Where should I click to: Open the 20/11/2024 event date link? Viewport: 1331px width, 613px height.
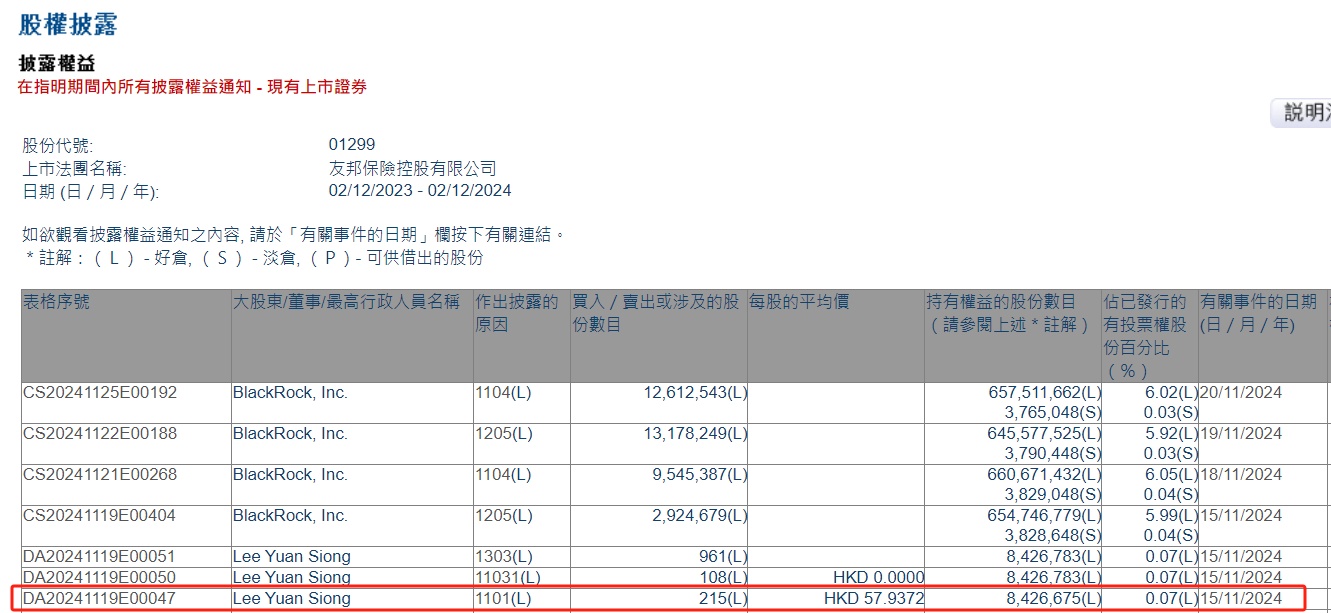click(1241, 393)
